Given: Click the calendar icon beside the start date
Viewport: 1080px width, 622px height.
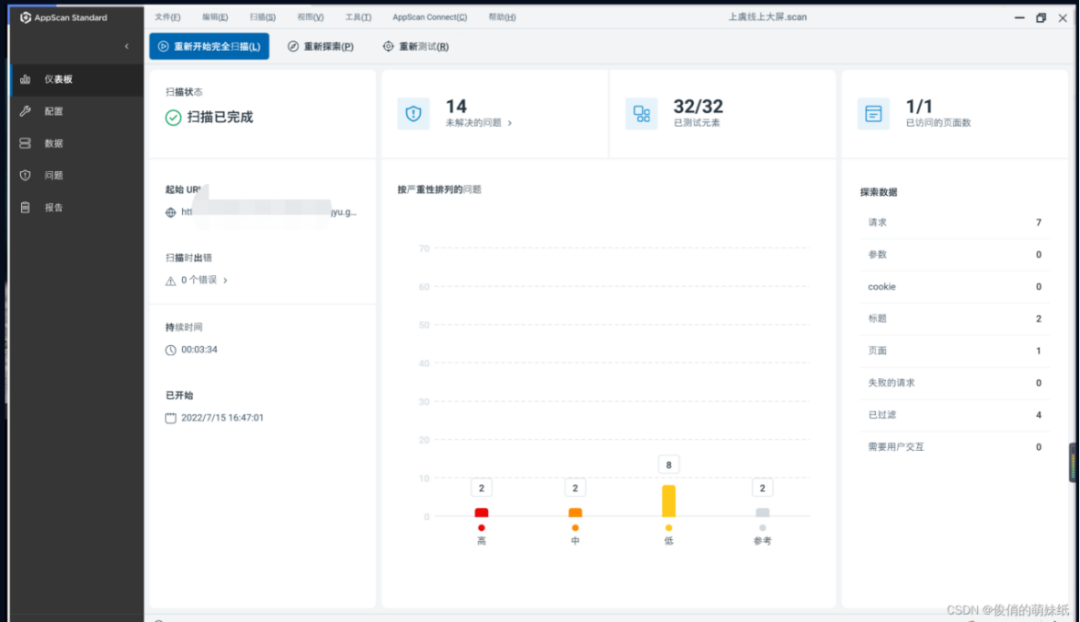Looking at the screenshot, I should (x=171, y=418).
